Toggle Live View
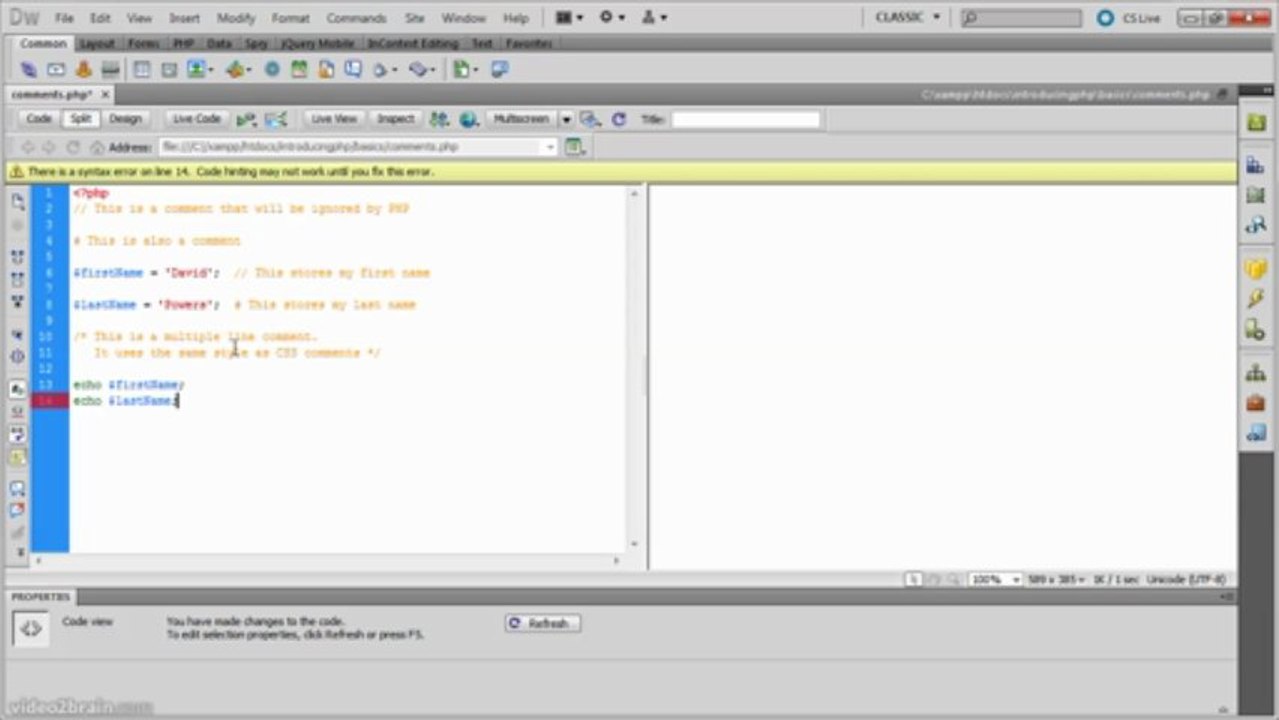Image resolution: width=1279 pixels, height=720 pixels. click(334, 119)
